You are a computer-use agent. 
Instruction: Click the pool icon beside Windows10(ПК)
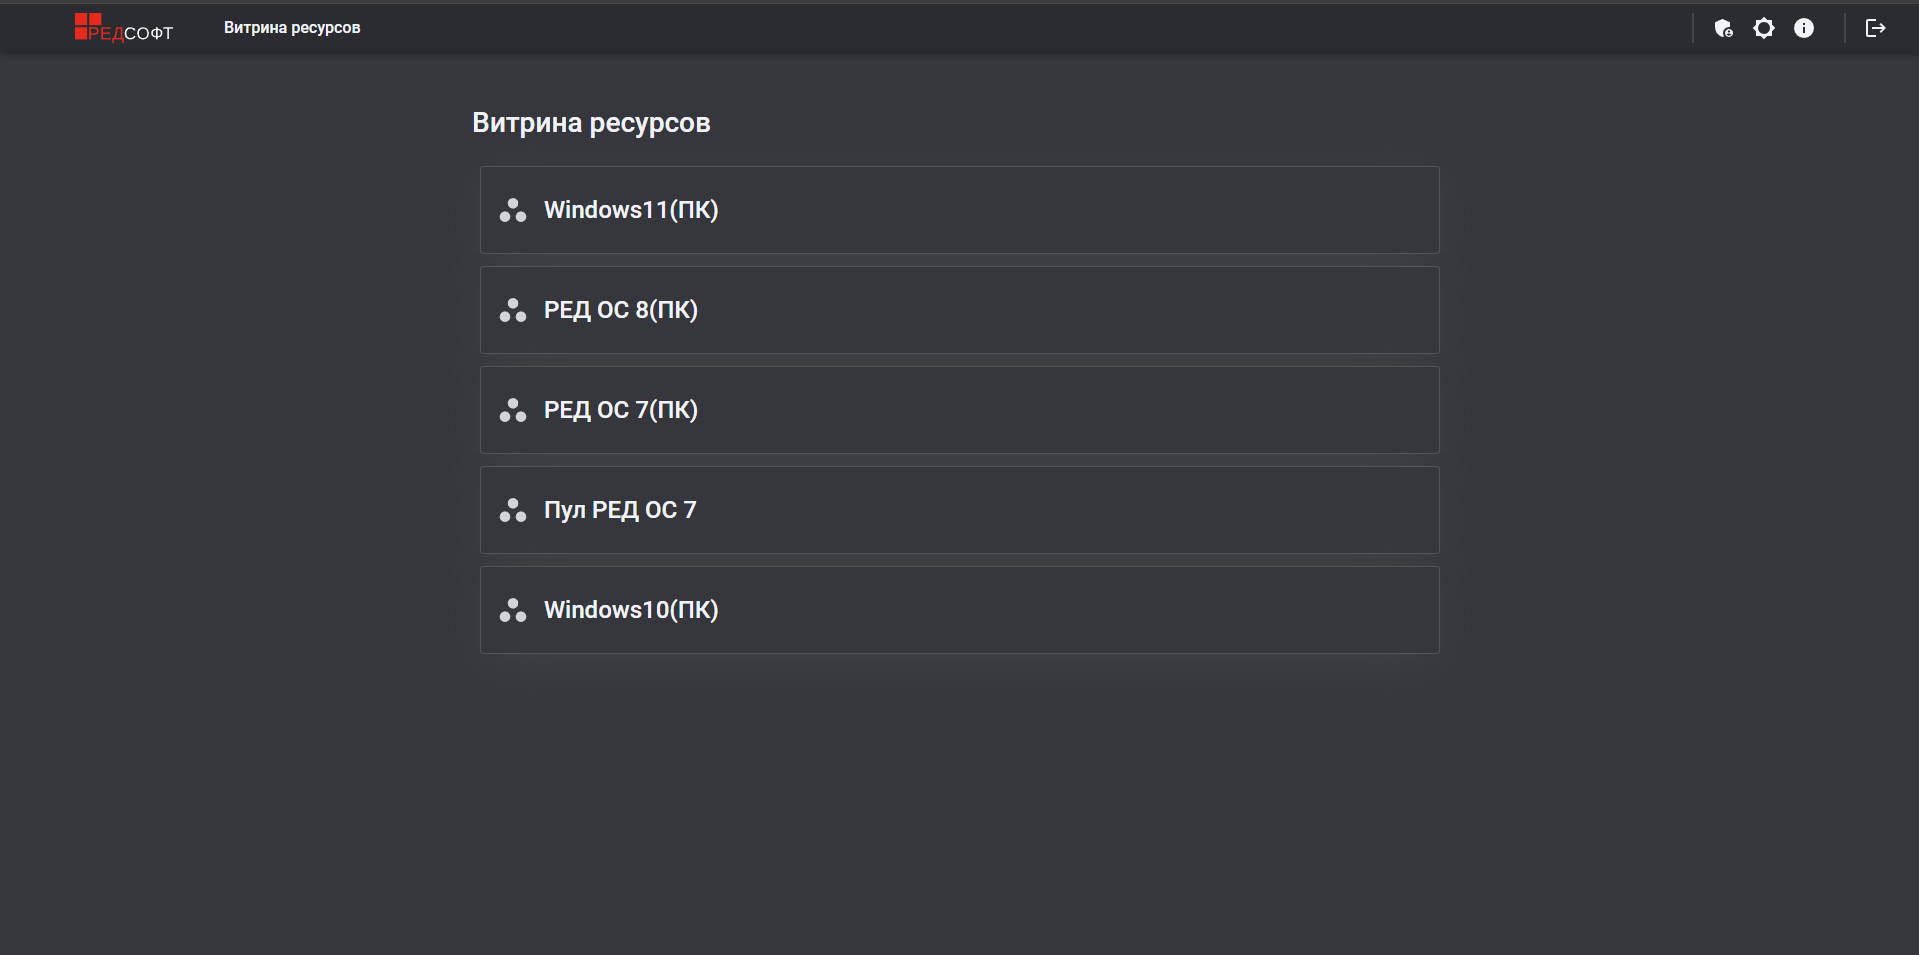[x=513, y=610]
